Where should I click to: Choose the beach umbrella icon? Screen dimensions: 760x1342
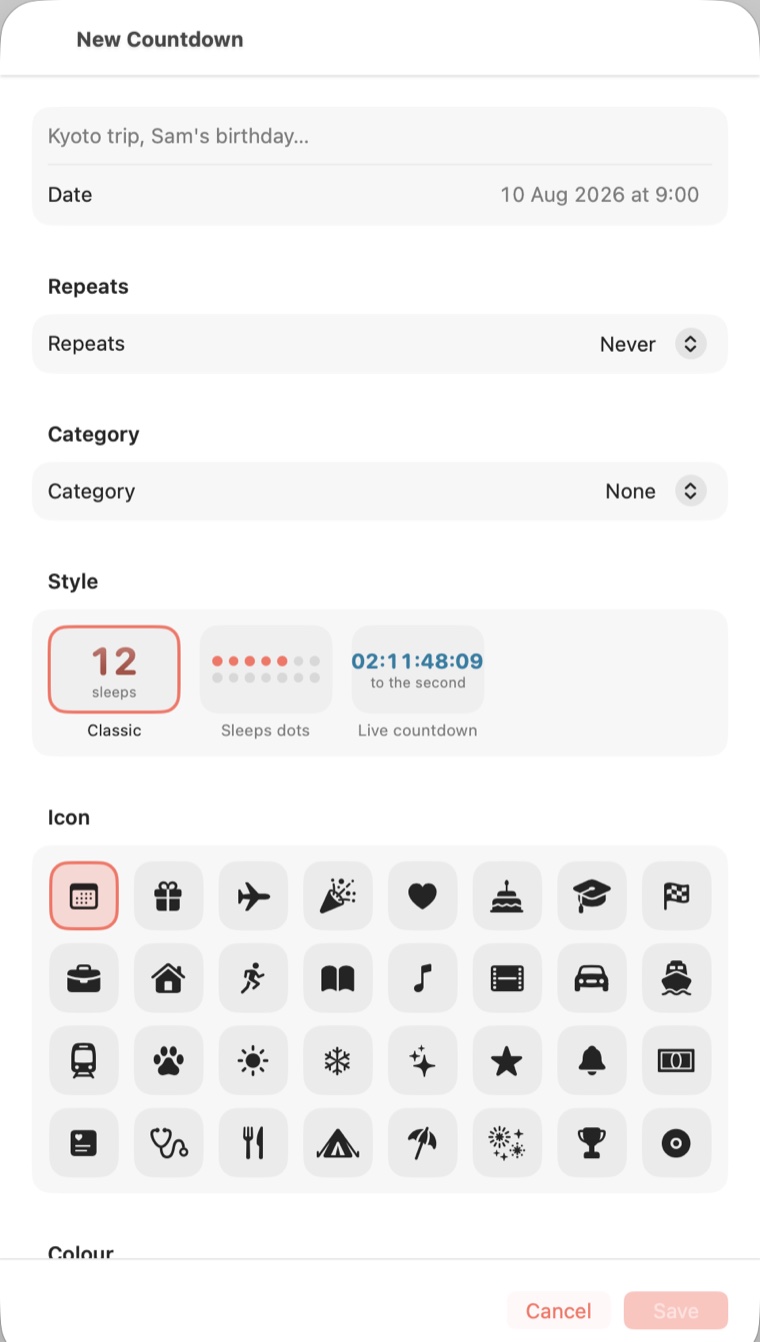tap(423, 1142)
